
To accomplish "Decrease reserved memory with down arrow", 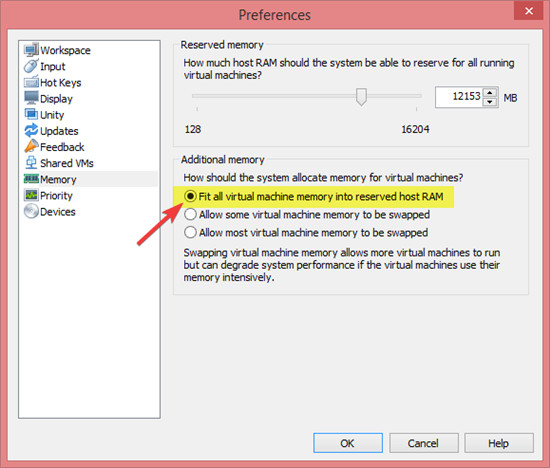I will [x=490, y=102].
